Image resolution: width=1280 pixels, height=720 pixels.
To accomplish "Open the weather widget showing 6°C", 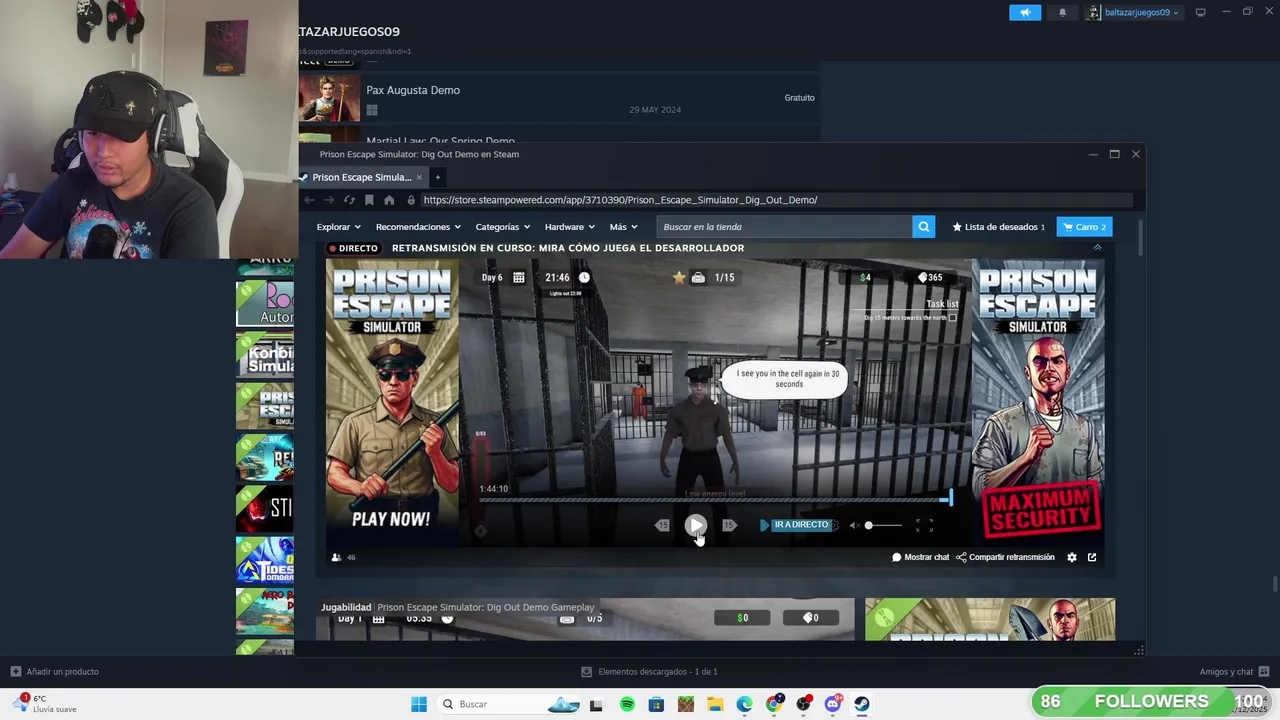I will point(46,704).
